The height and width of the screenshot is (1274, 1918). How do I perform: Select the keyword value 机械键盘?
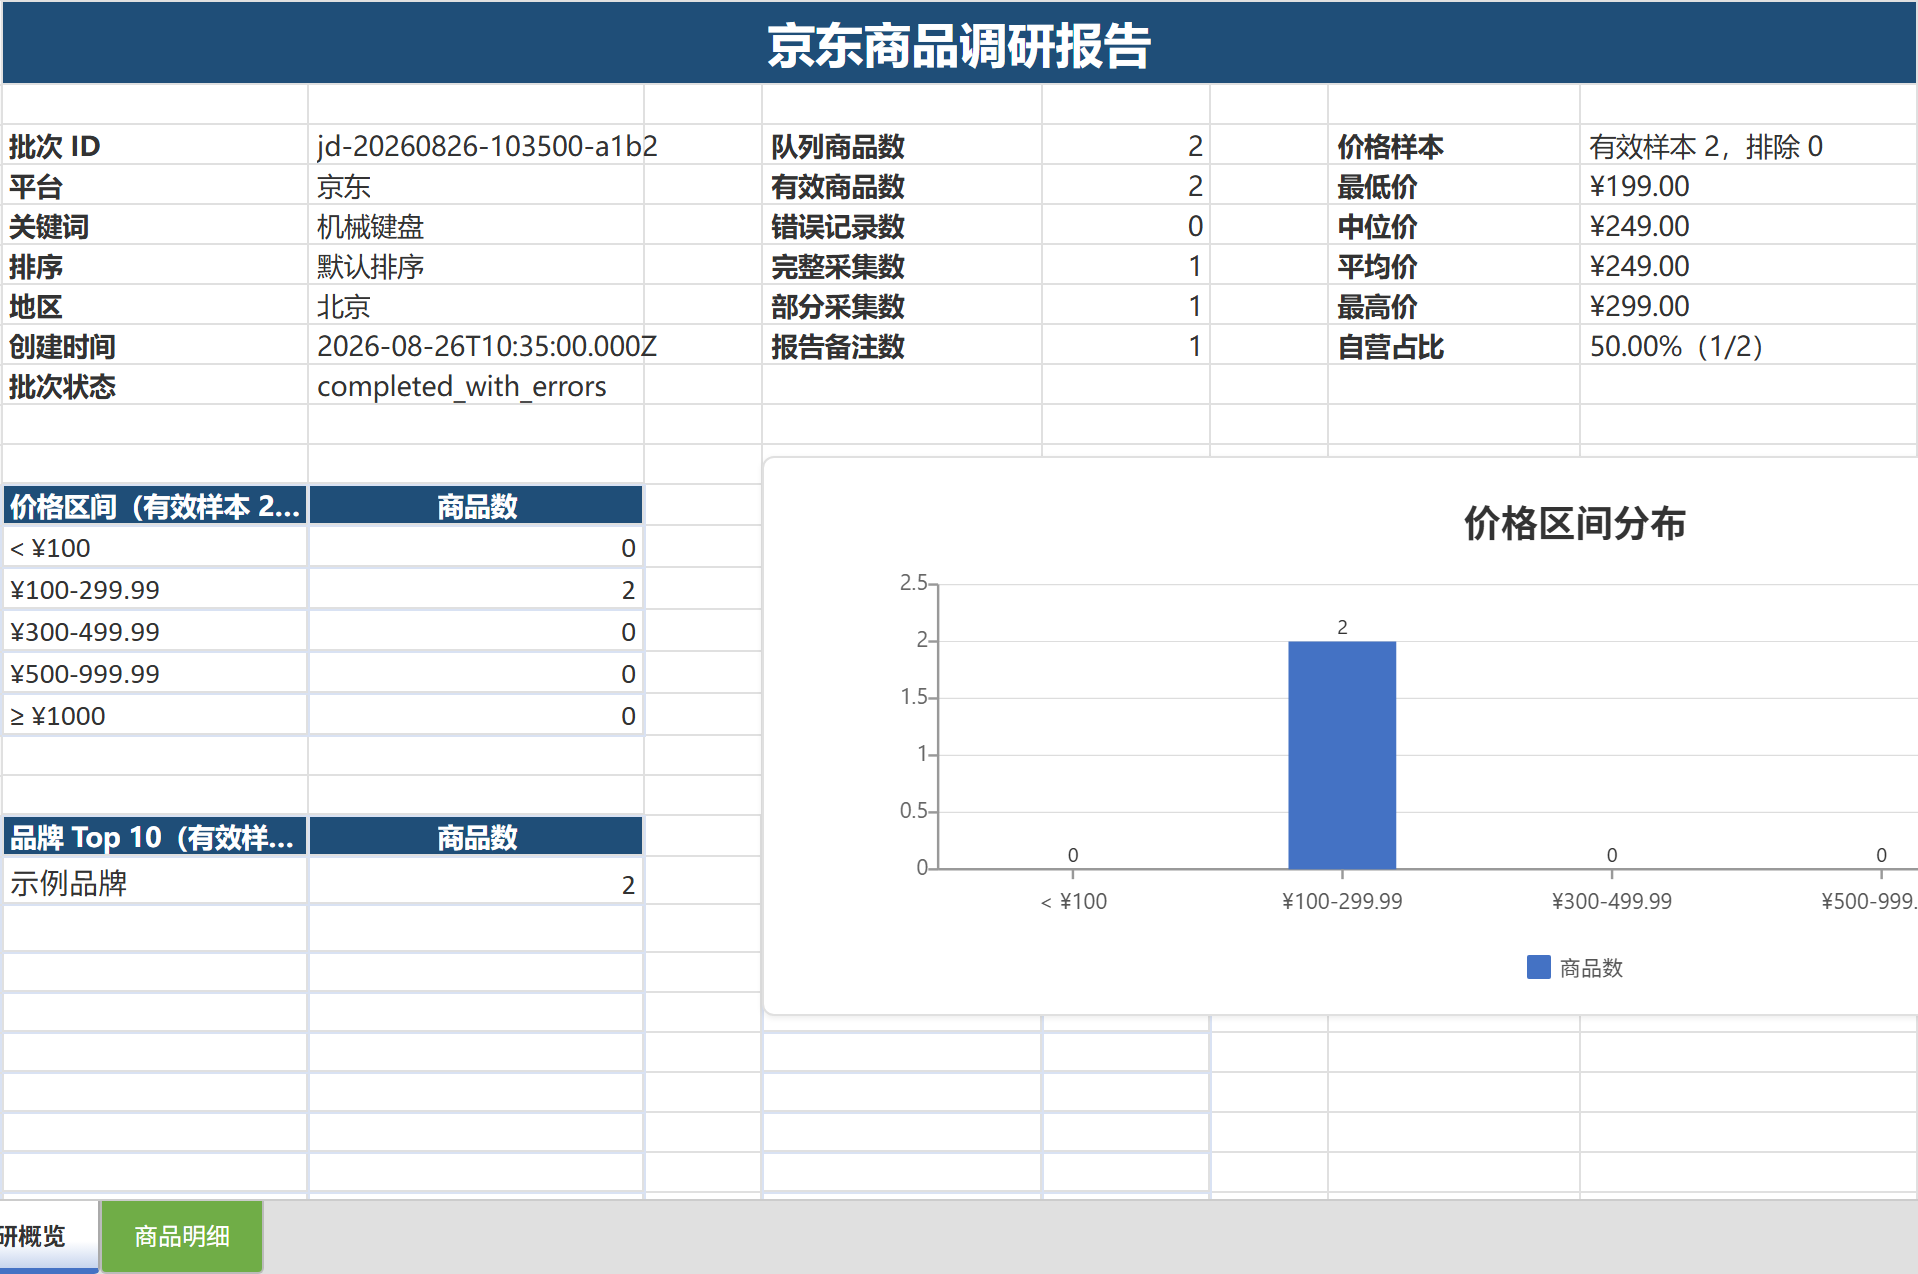click(476, 226)
